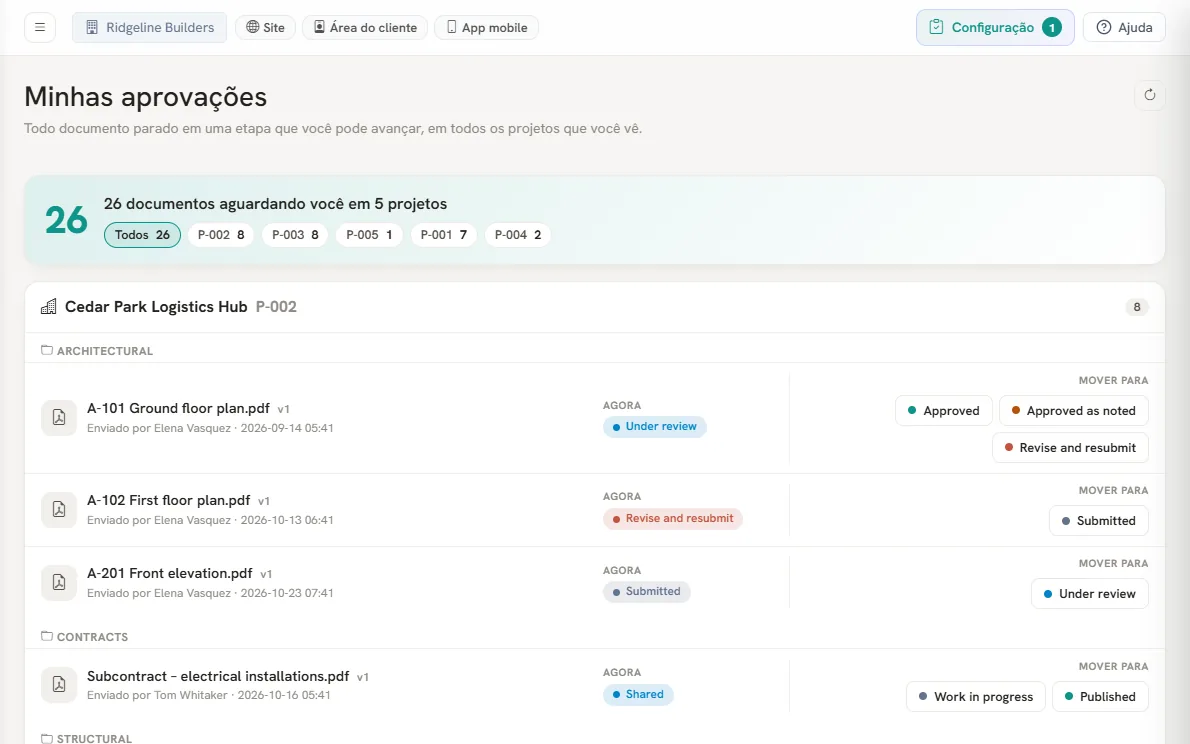Click the A-201 Front elevation PDF icon

[58, 582]
